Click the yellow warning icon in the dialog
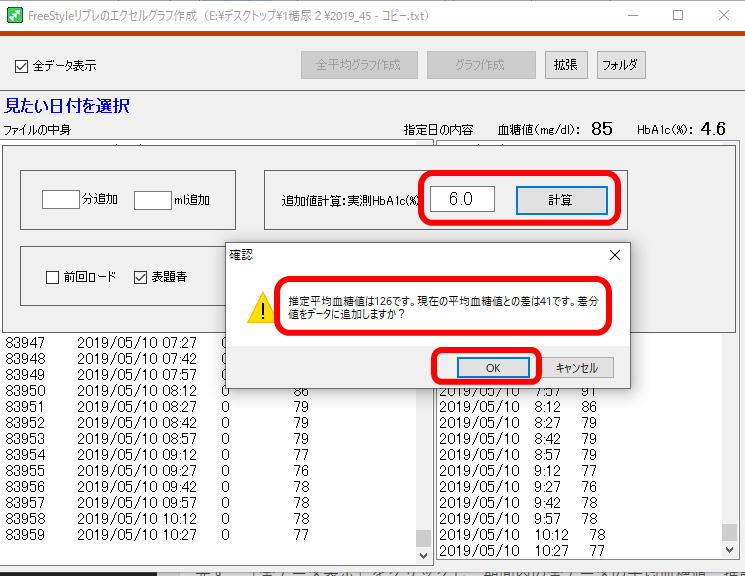This screenshot has height=576, width=745. (x=261, y=310)
